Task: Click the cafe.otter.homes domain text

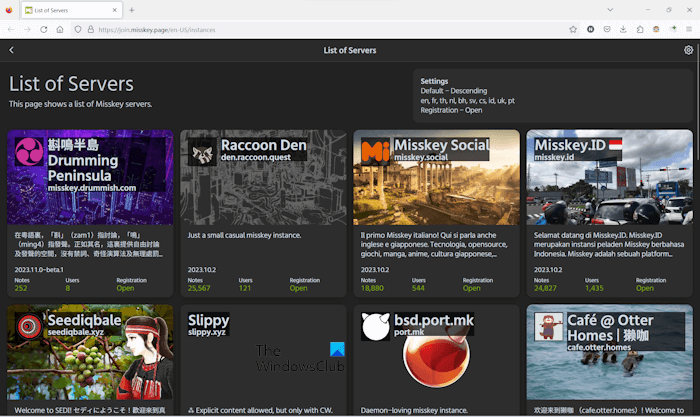Action: click(x=599, y=347)
